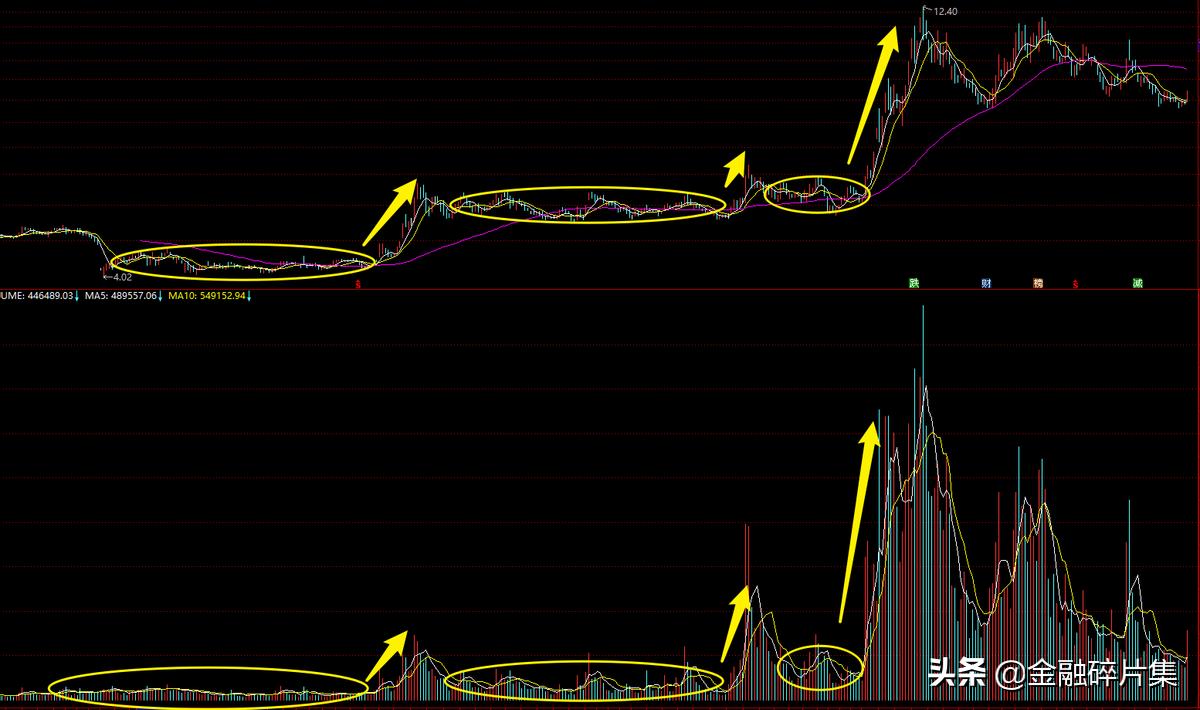Screen dimensions: 1200x710
Task: Click the yellow MA10: 549152.94 indicator value
Action: pos(207,296)
